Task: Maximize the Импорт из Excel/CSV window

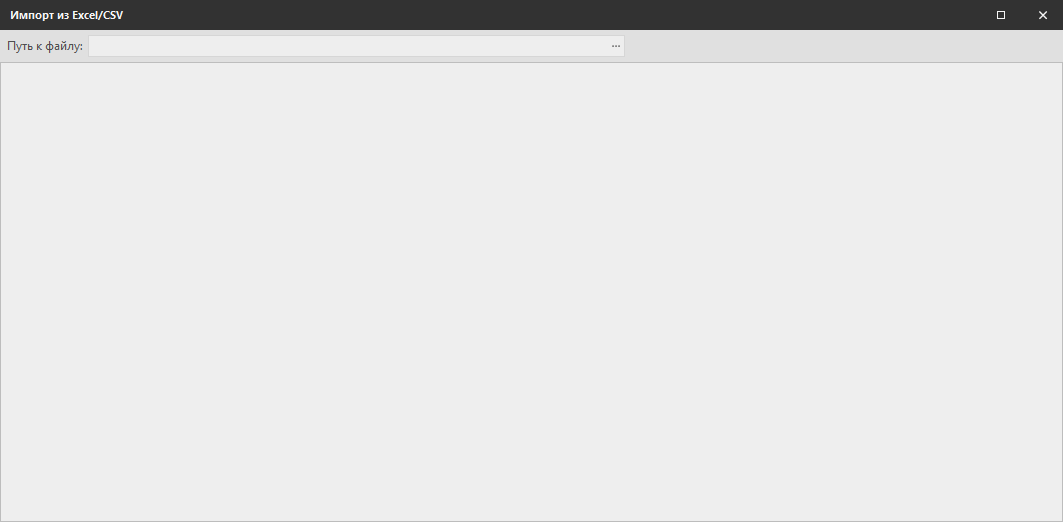Action: [1001, 15]
